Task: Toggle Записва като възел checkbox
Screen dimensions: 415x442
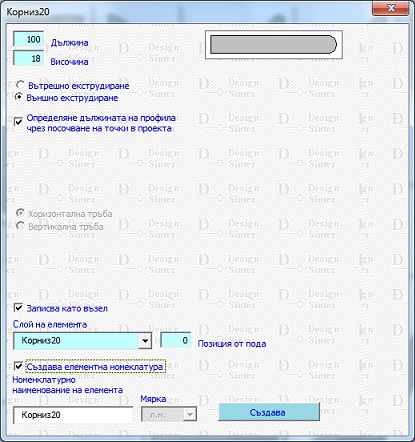Action: tap(19, 308)
